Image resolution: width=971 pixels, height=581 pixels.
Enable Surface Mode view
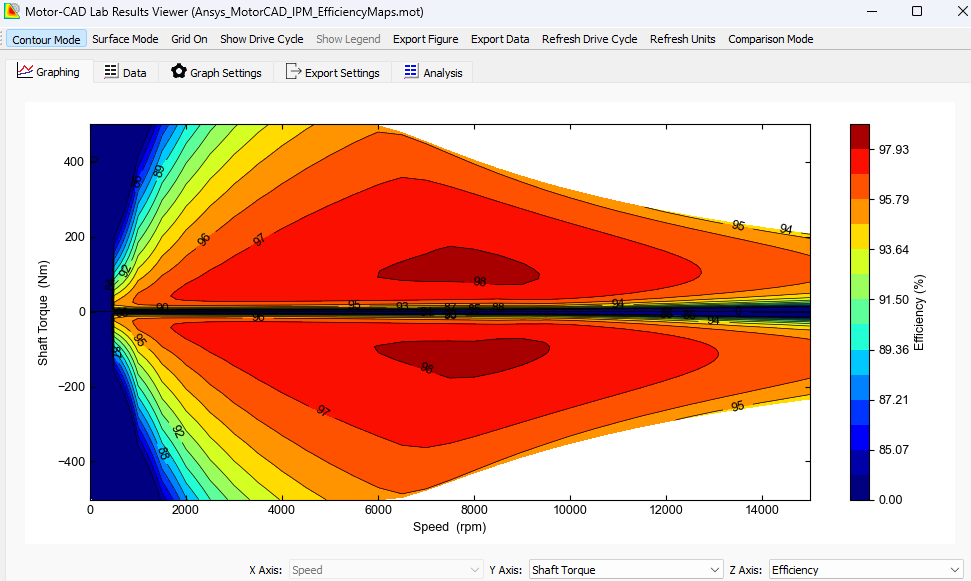pos(125,39)
